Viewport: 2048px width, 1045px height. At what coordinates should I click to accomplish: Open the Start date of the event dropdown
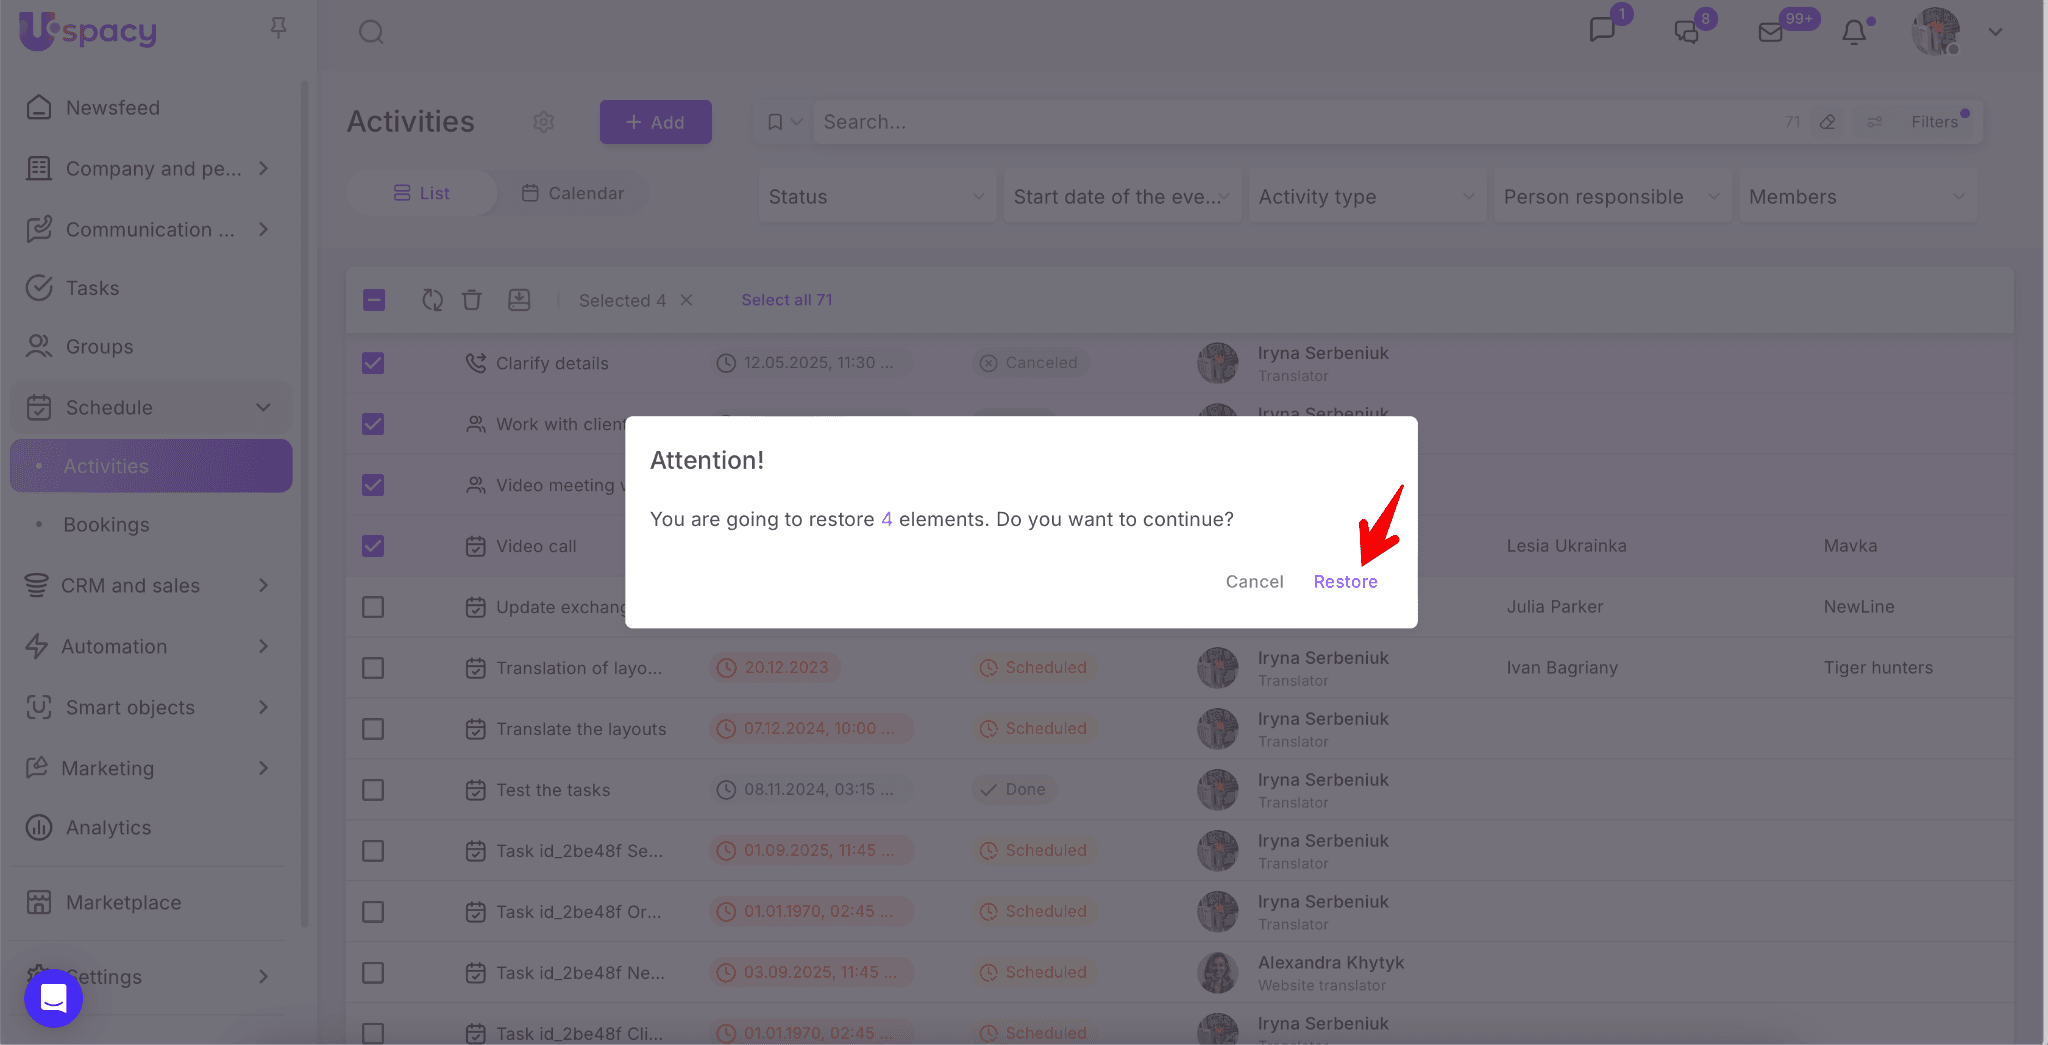[x=1122, y=196]
